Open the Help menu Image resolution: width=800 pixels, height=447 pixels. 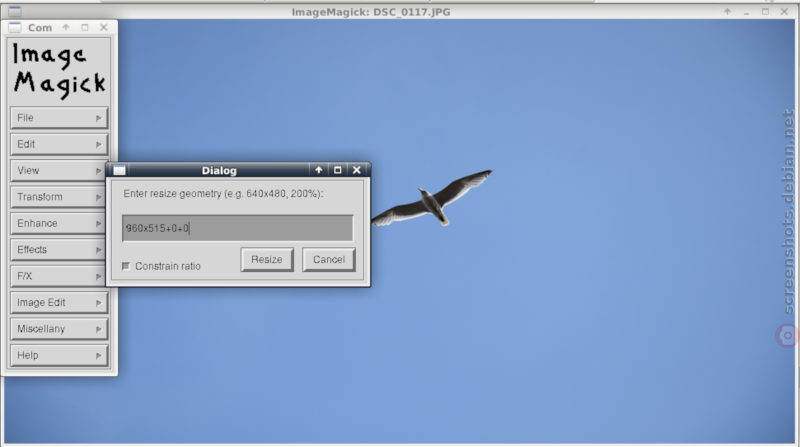[59, 356]
